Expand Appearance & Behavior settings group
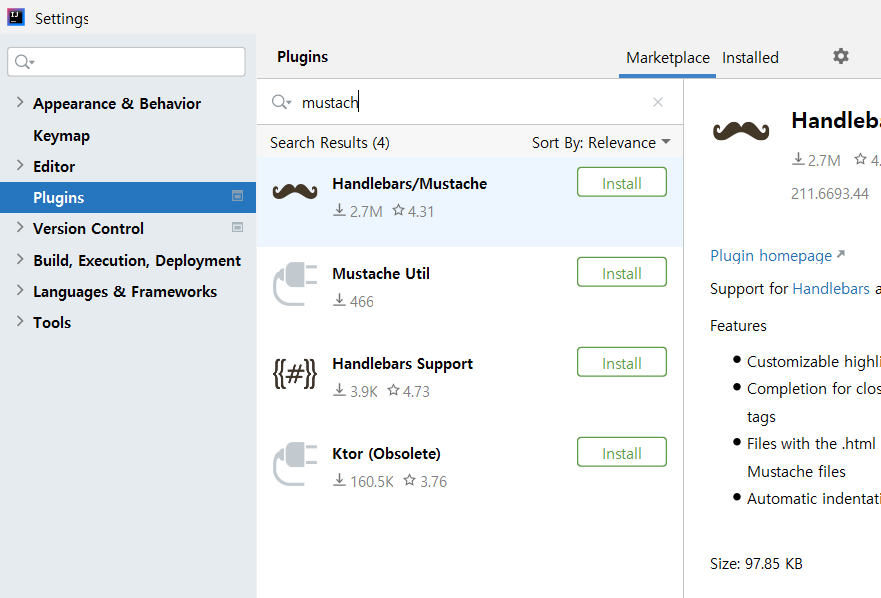The image size is (881, 598). (20, 102)
